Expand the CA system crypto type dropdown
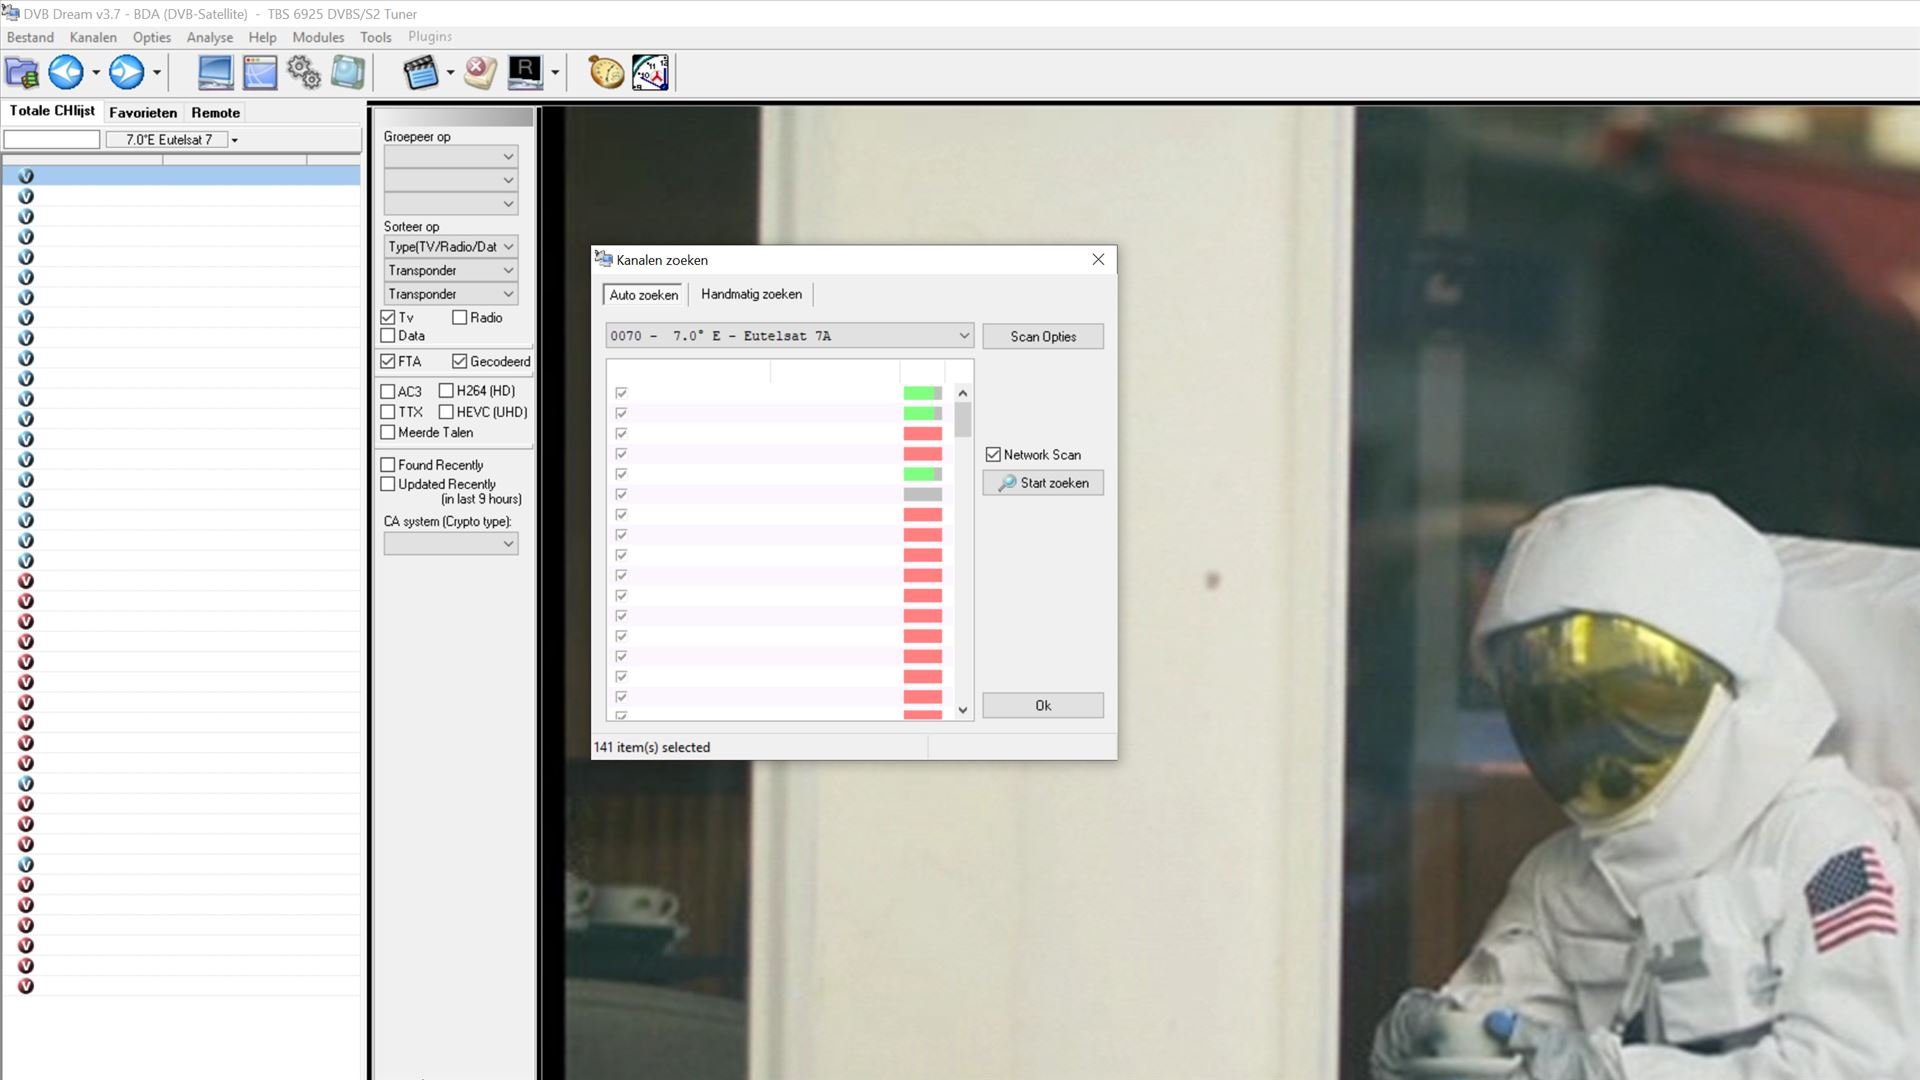1920x1080 pixels. [x=451, y=544]
